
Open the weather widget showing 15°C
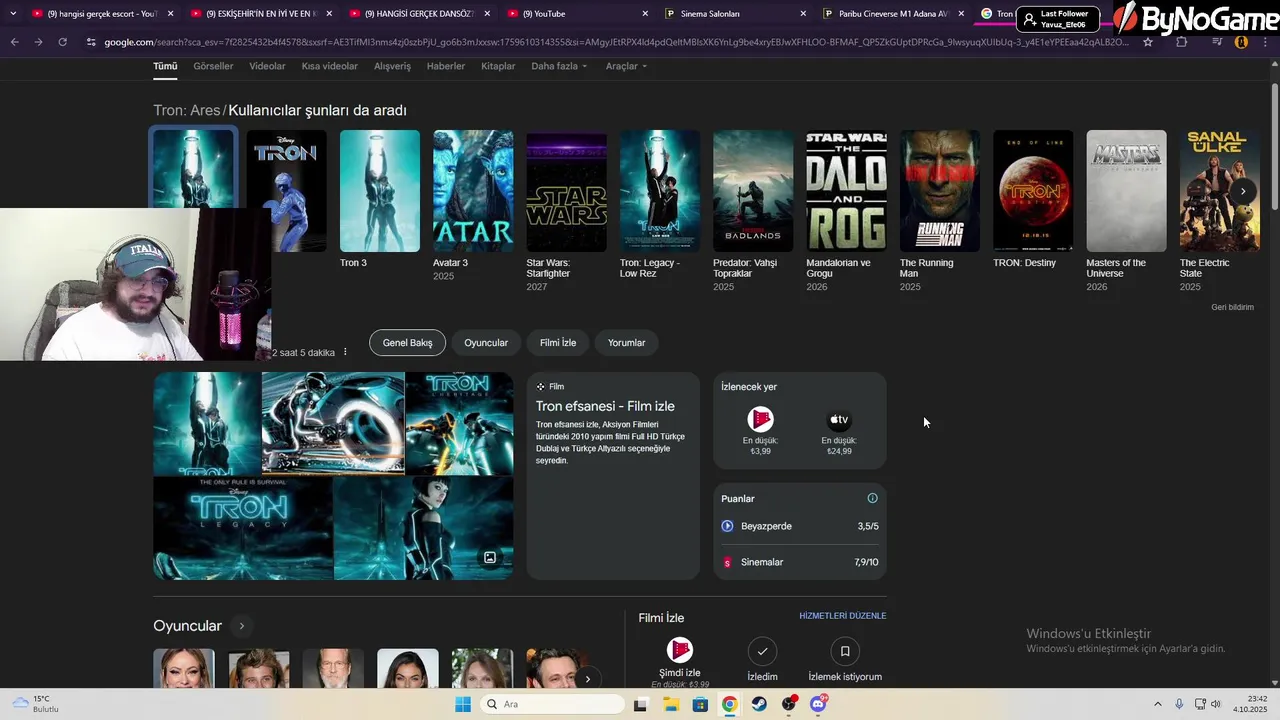pyautogui.click(x=35, y=704)
